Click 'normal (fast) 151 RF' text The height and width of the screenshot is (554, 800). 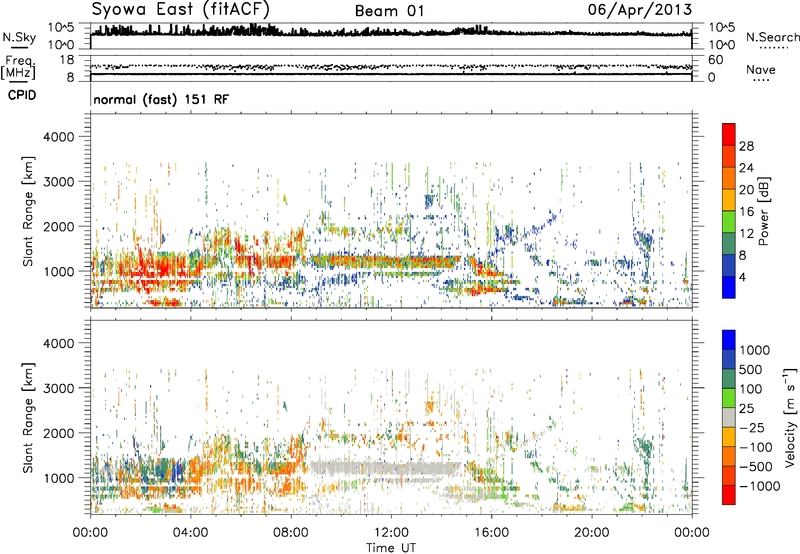point(161,99)
